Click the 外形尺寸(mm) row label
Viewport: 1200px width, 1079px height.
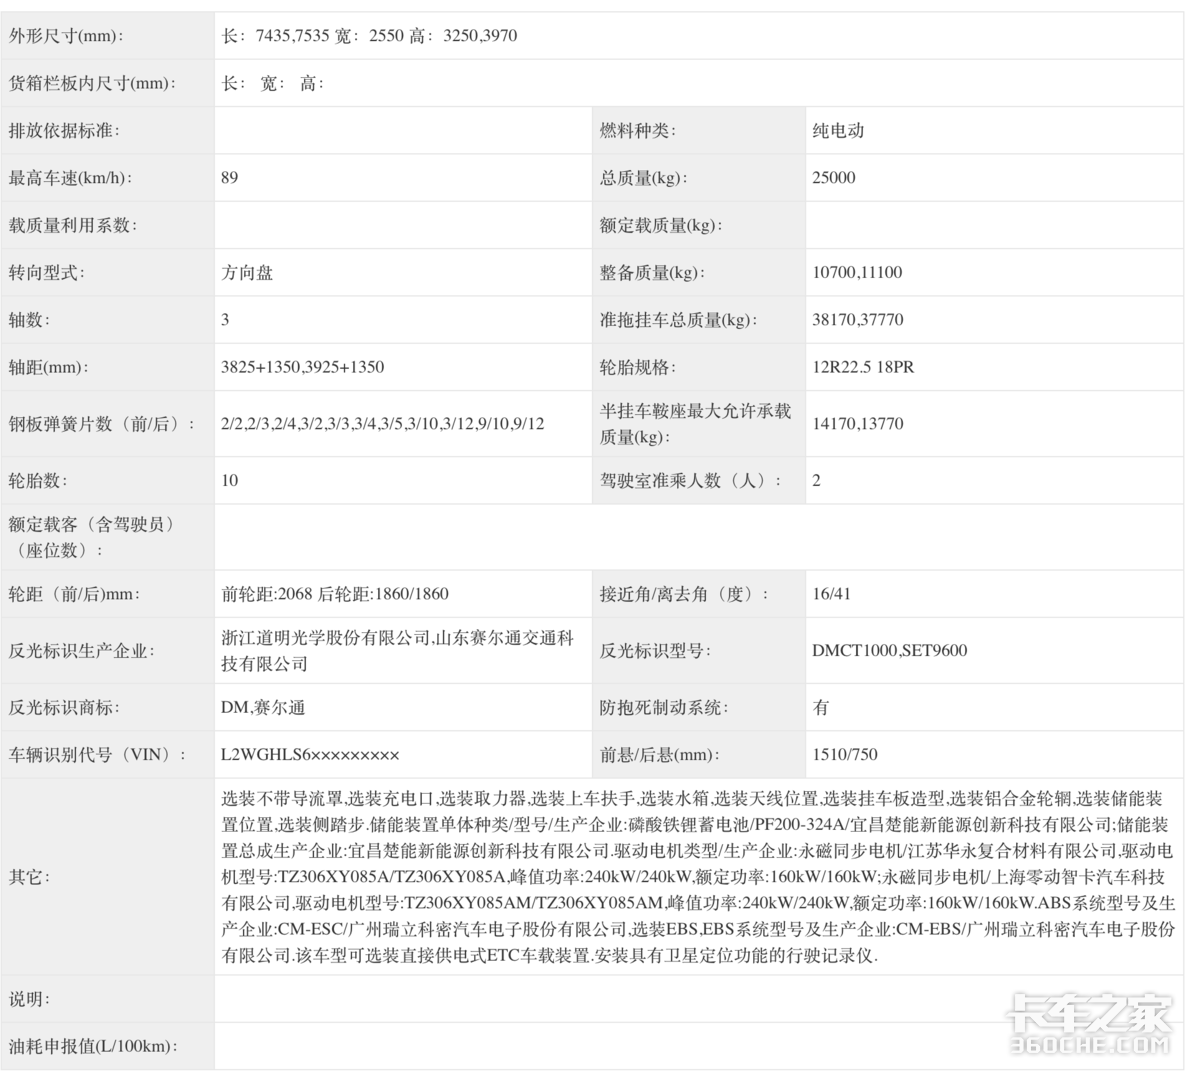66,36
